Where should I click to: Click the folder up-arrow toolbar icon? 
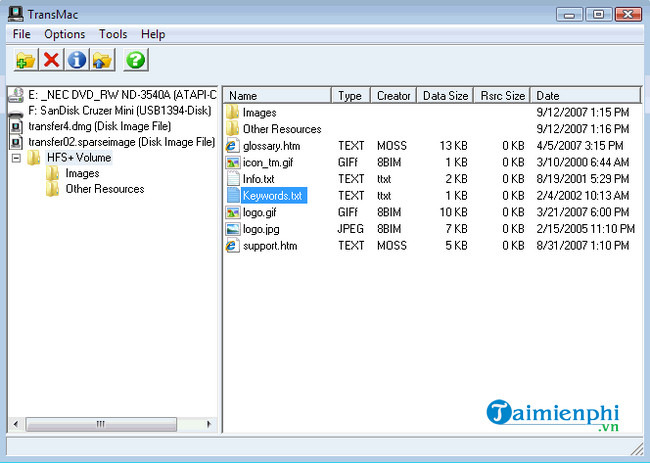pos(102,60)
